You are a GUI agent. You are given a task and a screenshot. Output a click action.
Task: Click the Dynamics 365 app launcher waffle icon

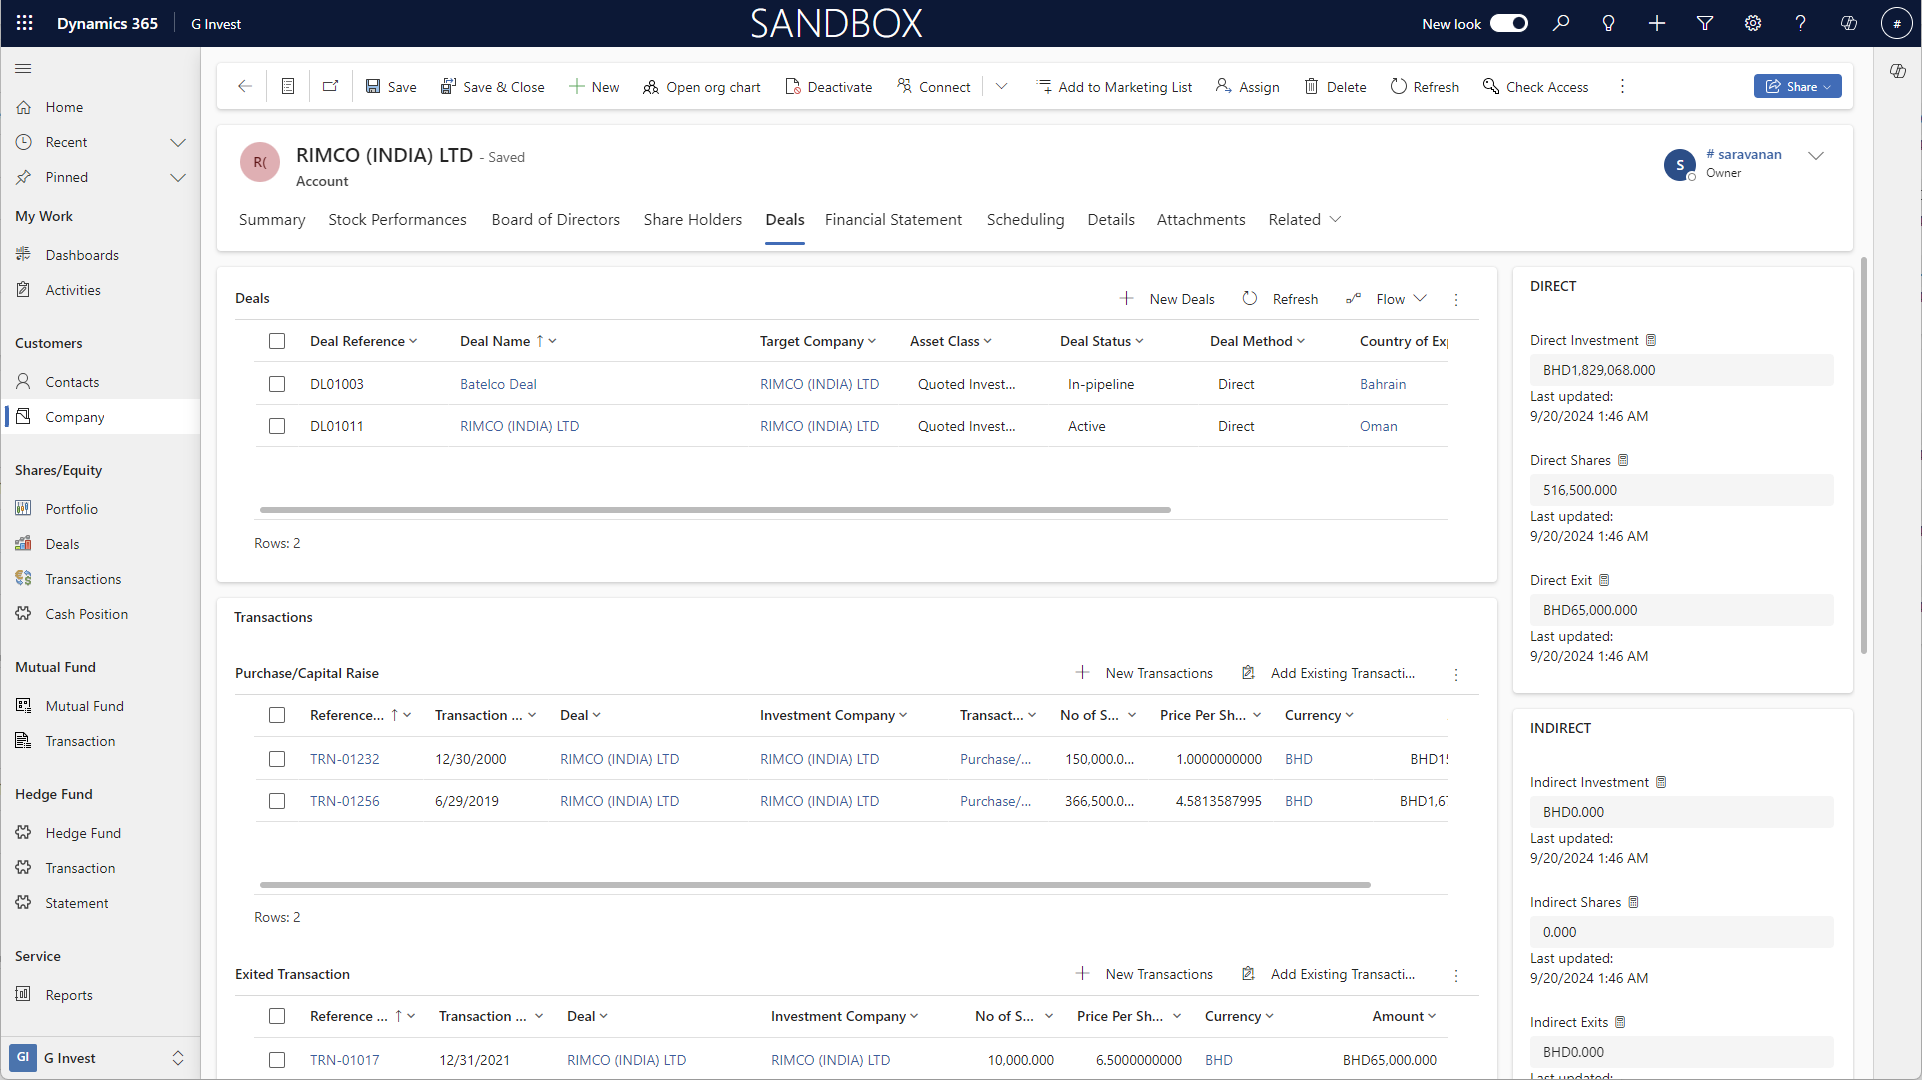point(25,23)
